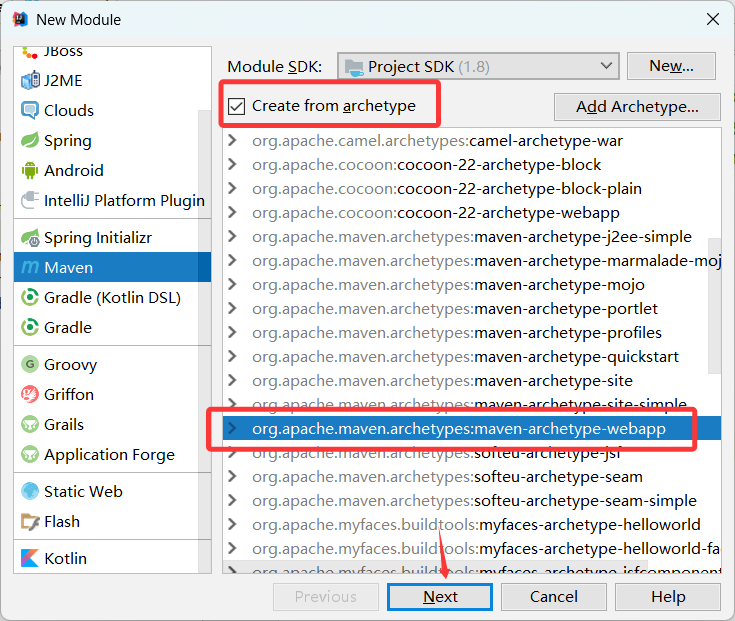Click the archetype list vertical scrollbar

tap(714, 306)
